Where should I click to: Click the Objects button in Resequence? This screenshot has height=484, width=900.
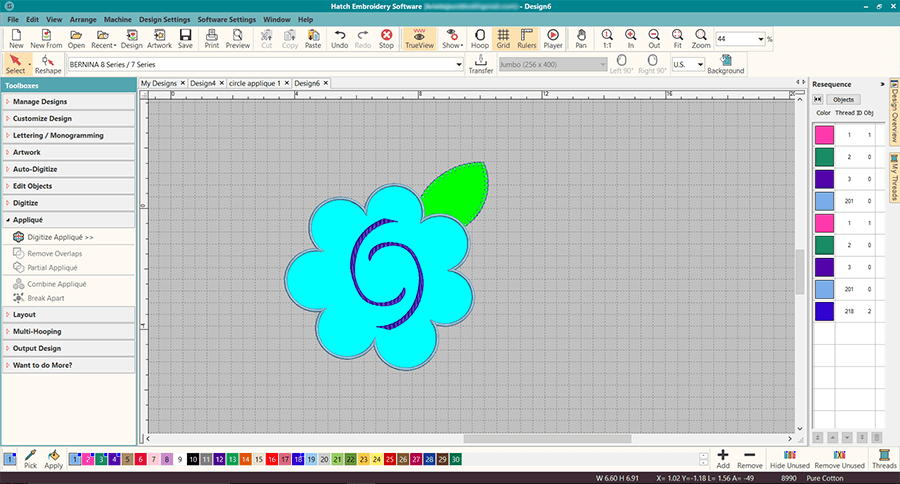[843, 100]
